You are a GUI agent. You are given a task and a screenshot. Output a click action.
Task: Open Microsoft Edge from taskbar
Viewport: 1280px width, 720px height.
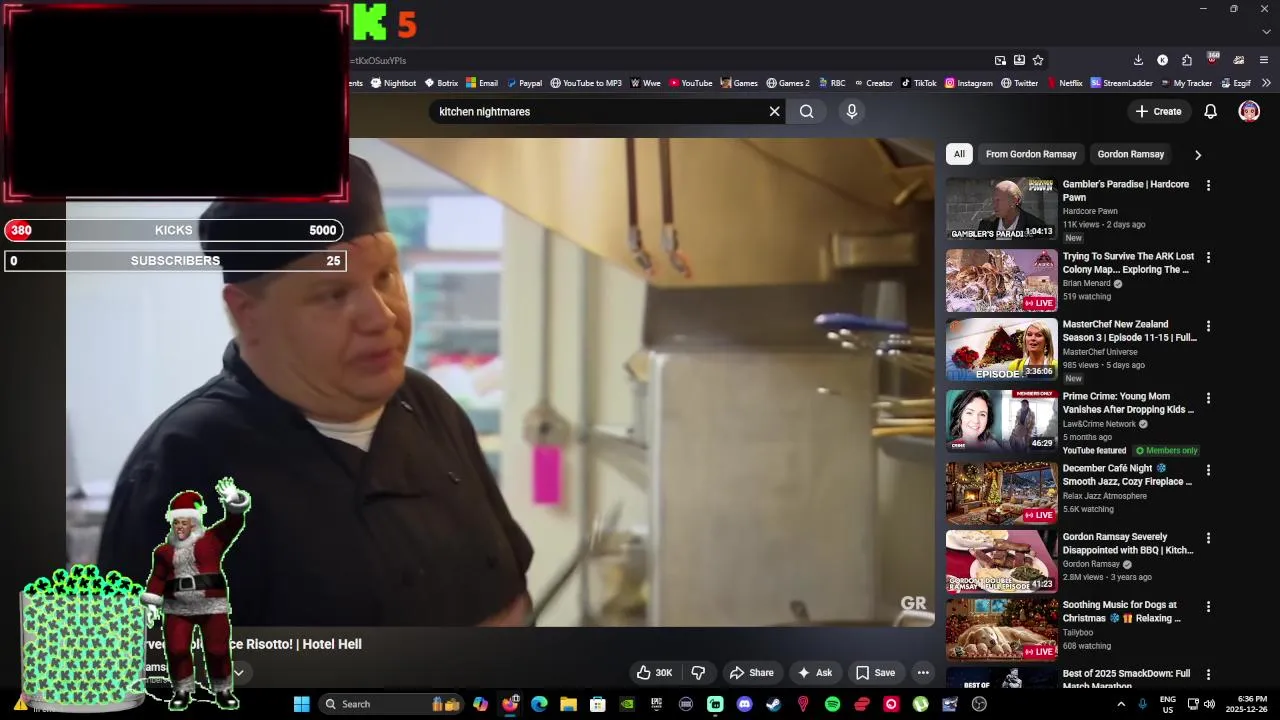pyautogui.click(x=539, y=704)
